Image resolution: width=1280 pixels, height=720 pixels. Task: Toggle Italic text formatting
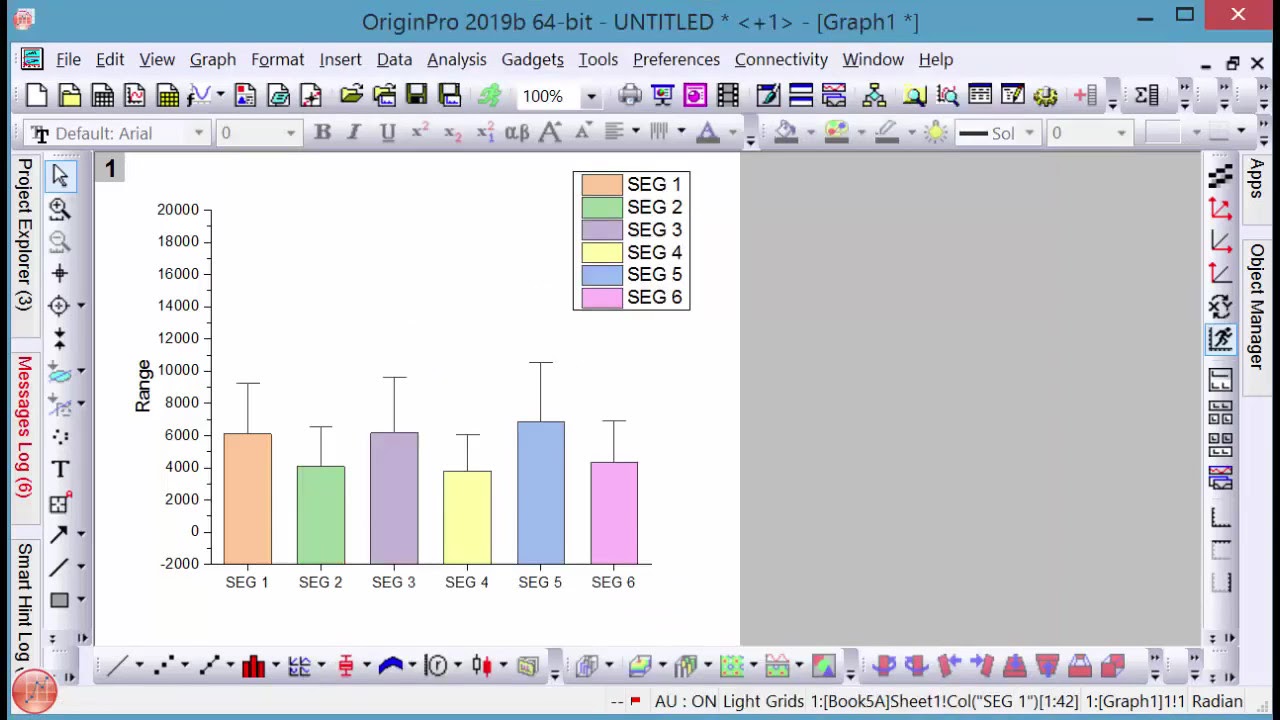point(354,133)
